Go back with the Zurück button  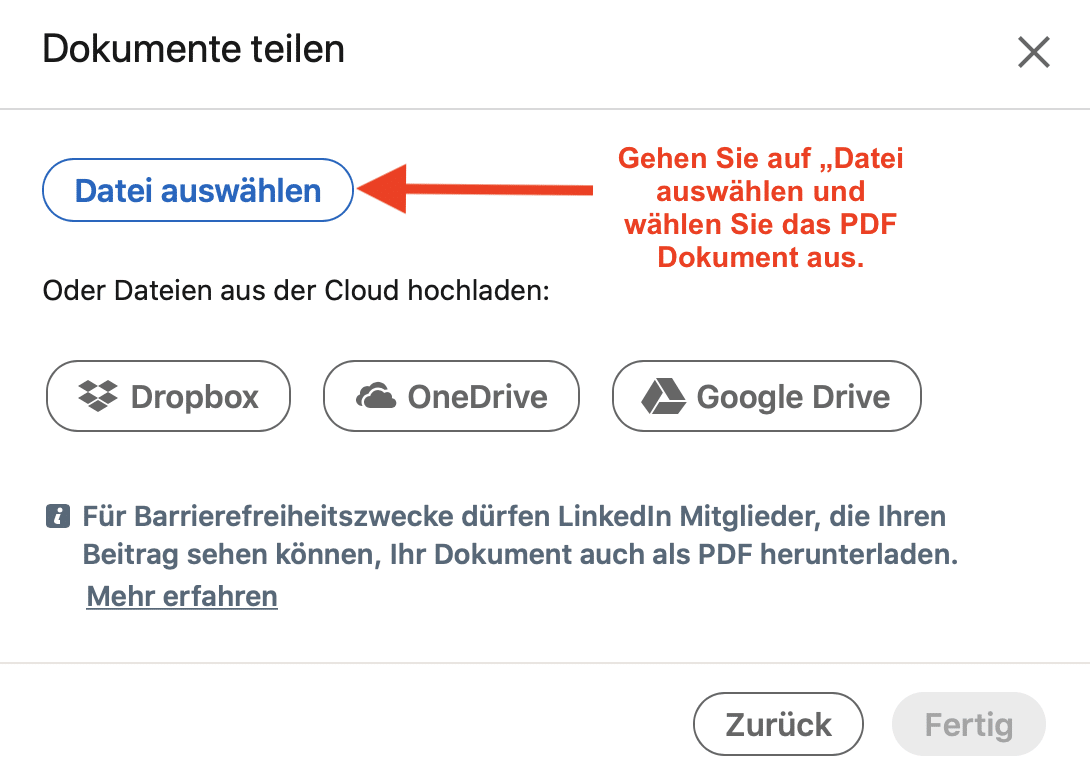coord(778,724)
